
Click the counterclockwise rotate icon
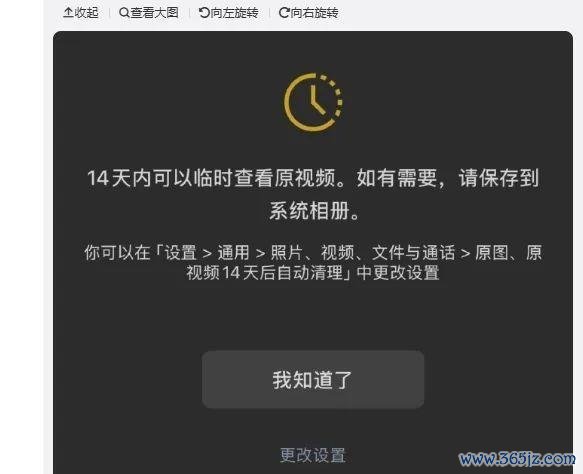pos(204,13)
